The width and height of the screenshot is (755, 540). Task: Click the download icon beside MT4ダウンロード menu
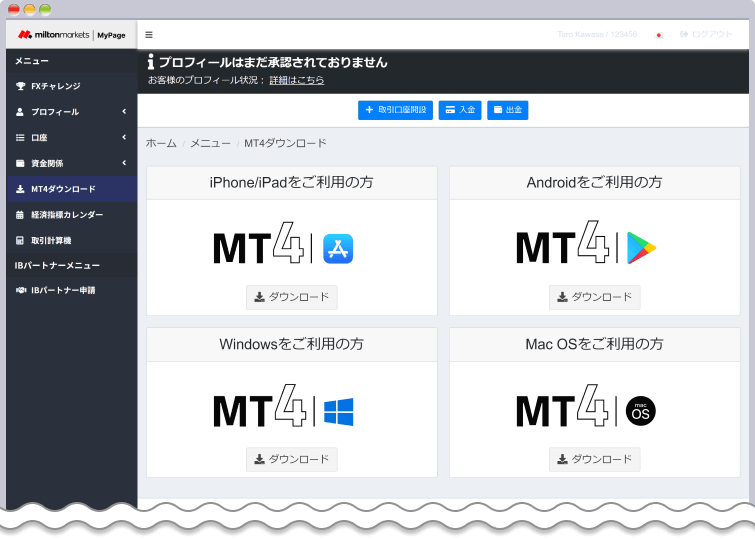point(20,189)
